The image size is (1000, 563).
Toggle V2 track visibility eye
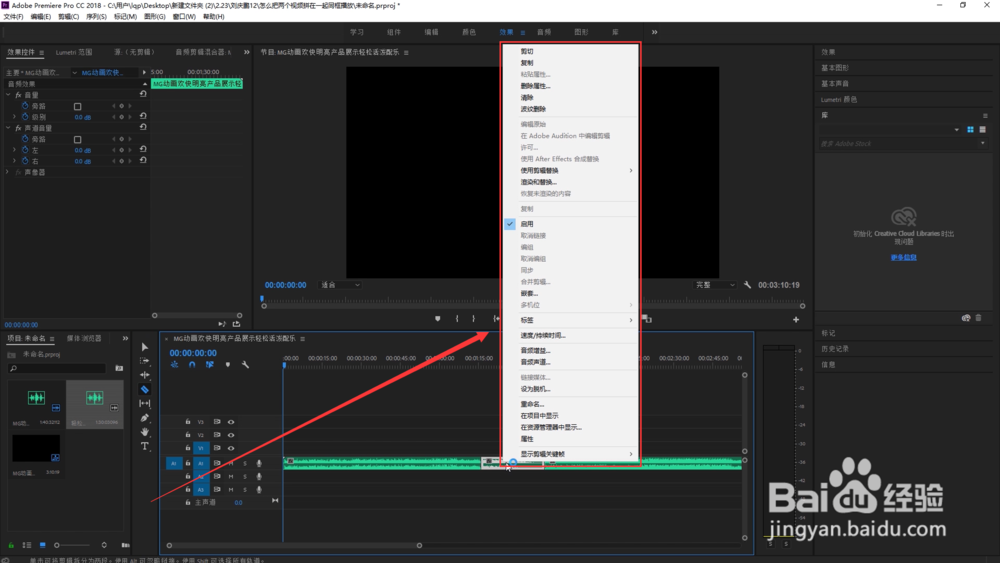point(231,435)
